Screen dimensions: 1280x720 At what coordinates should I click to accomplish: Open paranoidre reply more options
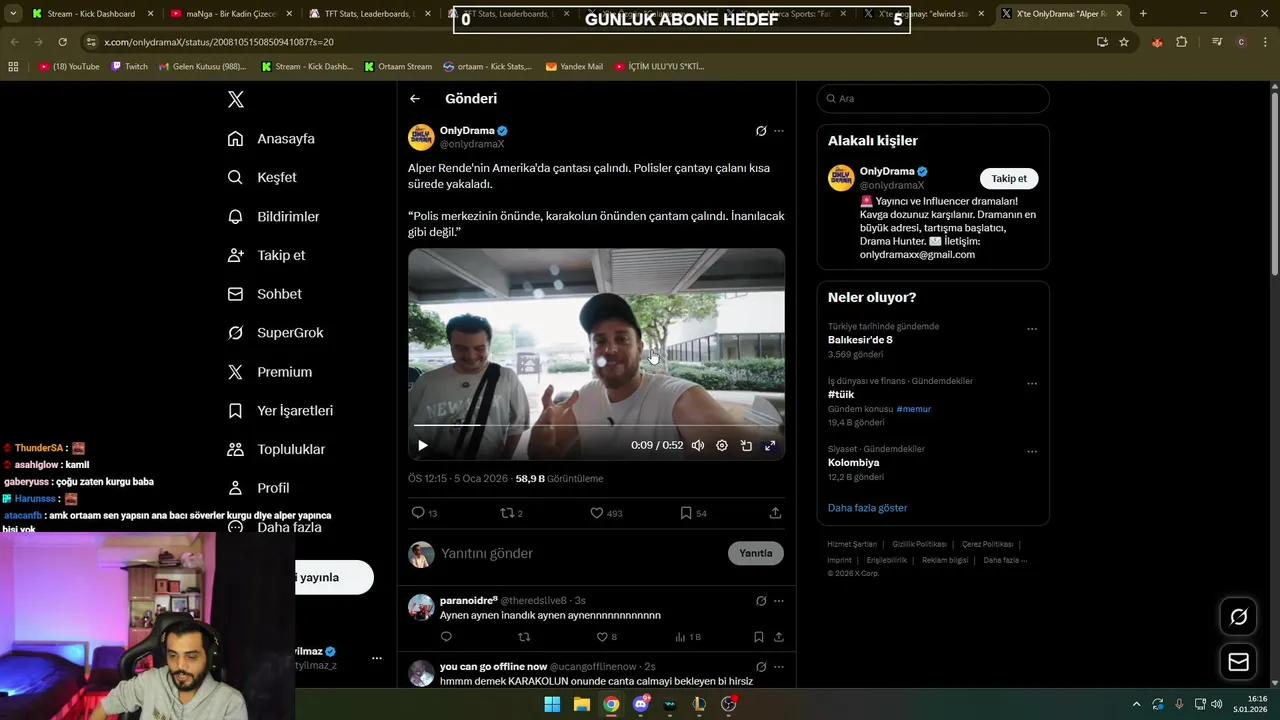coord(779,601)
